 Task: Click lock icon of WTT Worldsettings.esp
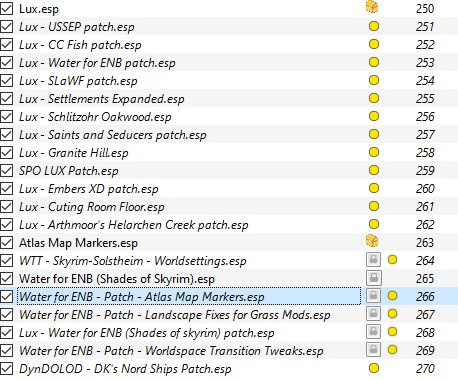point(373,260)
